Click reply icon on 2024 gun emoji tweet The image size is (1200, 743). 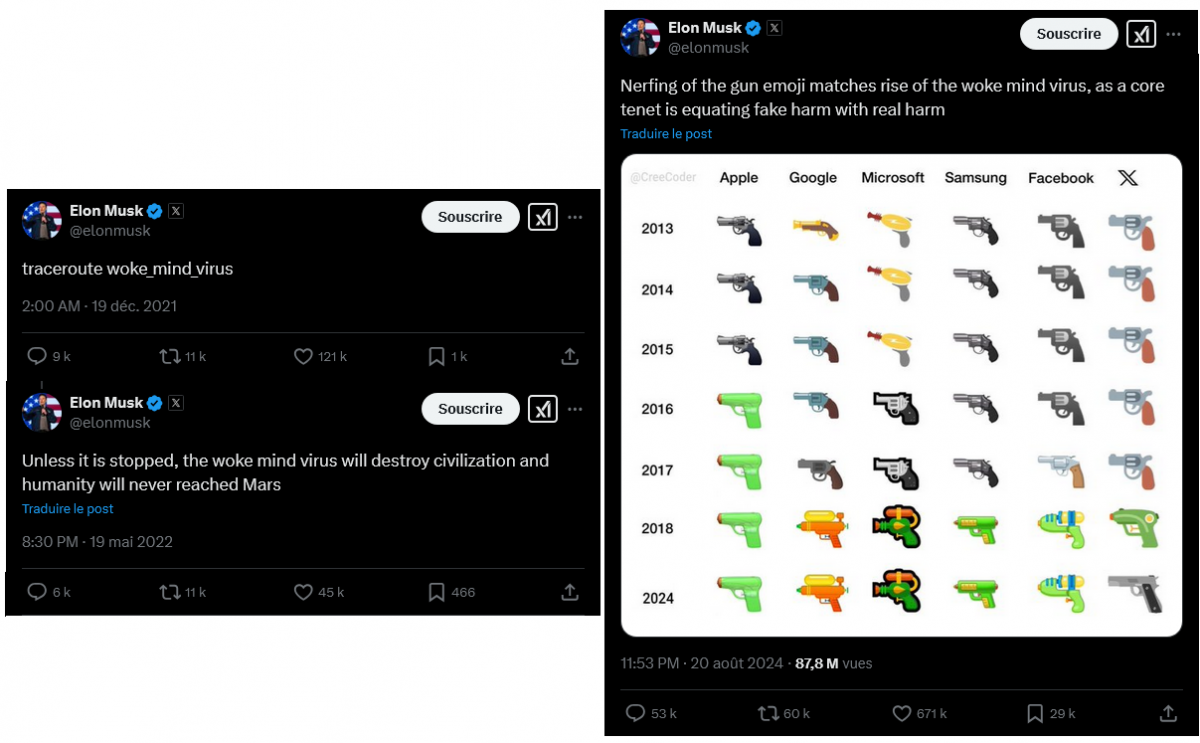point(636,713)
